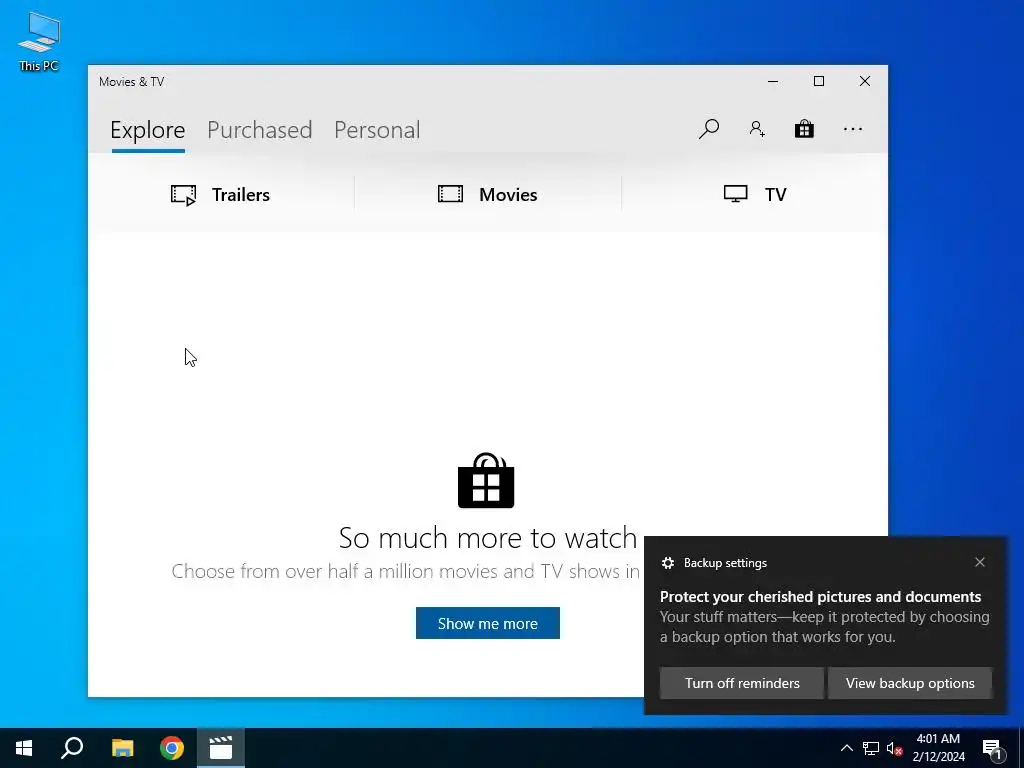This screenshot has width=1024, height=768.
Task: Open the three-dot more options menu
Action: [x=852, y=129]
